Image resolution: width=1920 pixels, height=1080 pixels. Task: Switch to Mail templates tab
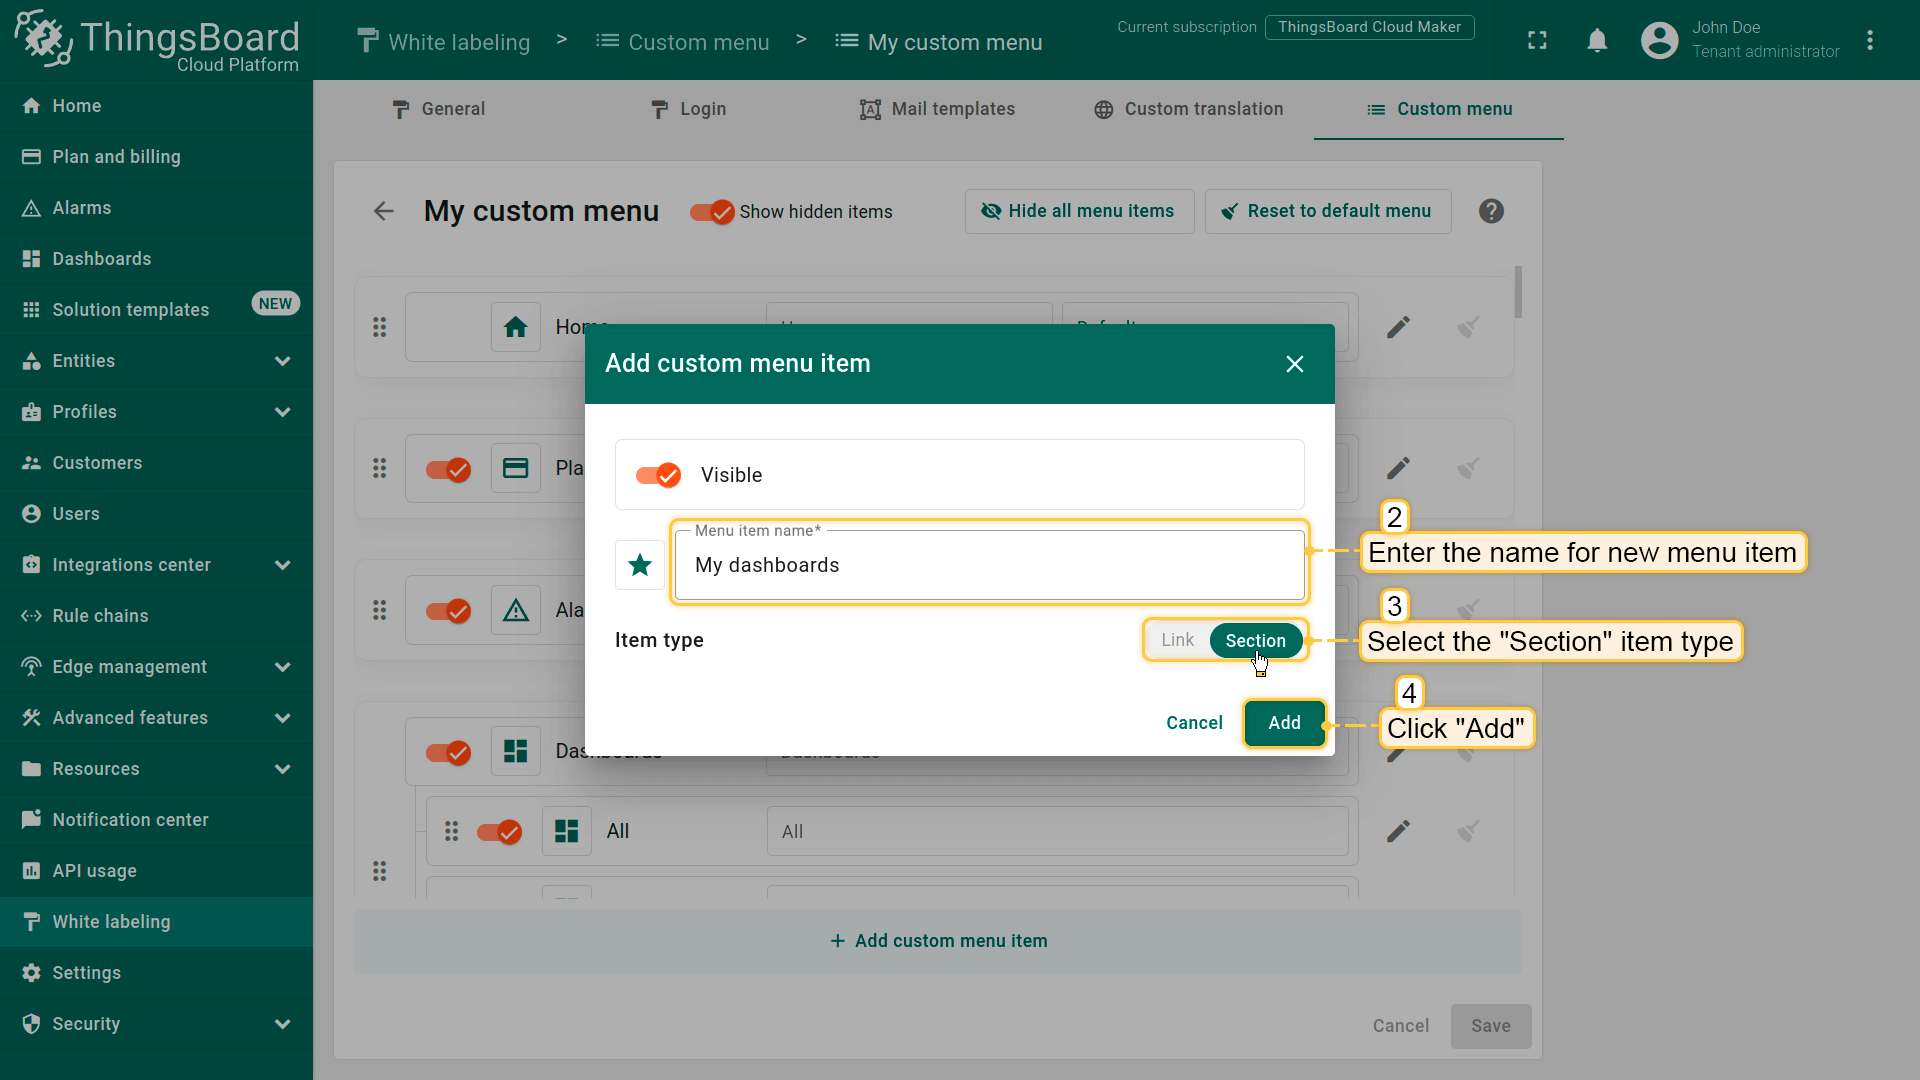937,109
